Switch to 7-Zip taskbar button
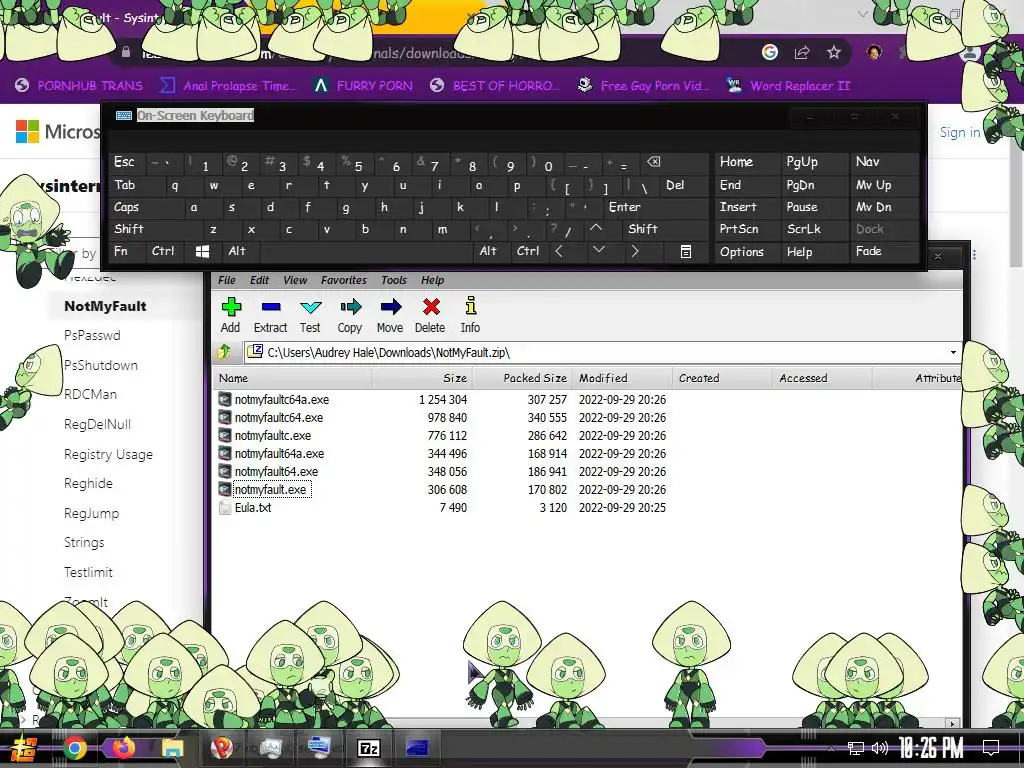 point(369,748)
